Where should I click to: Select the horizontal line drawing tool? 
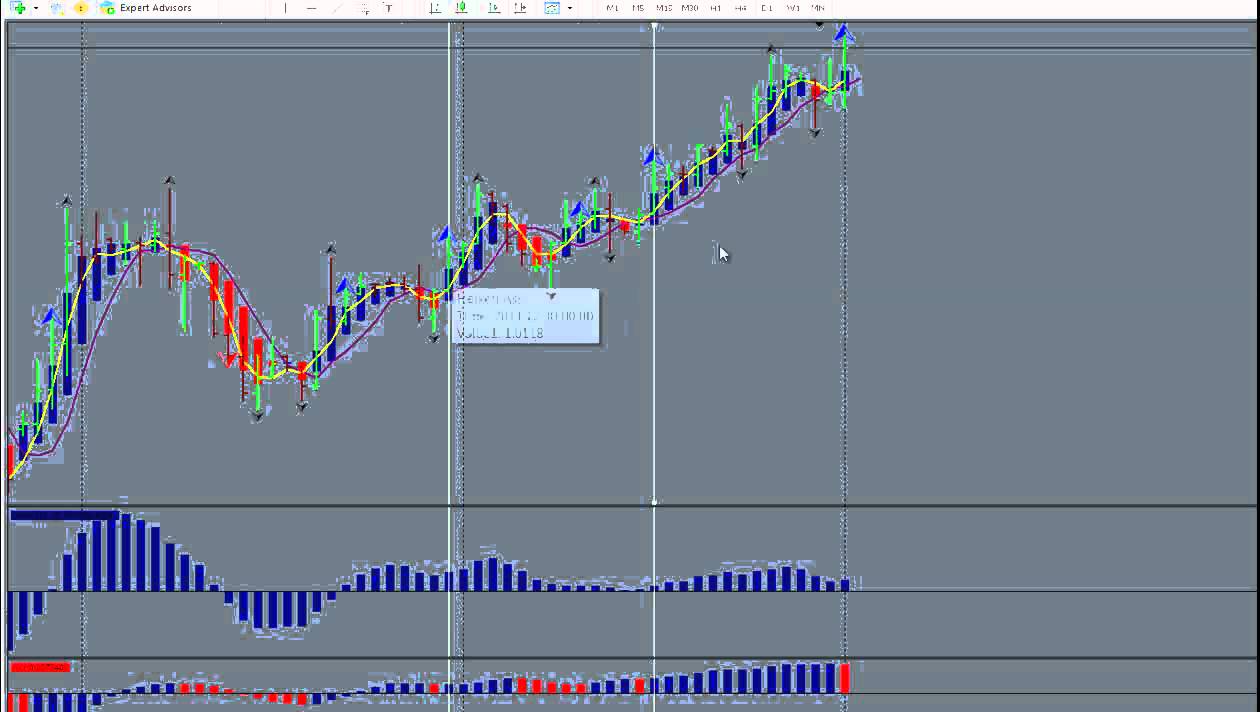pyautogui.click(x=311, y=8)
